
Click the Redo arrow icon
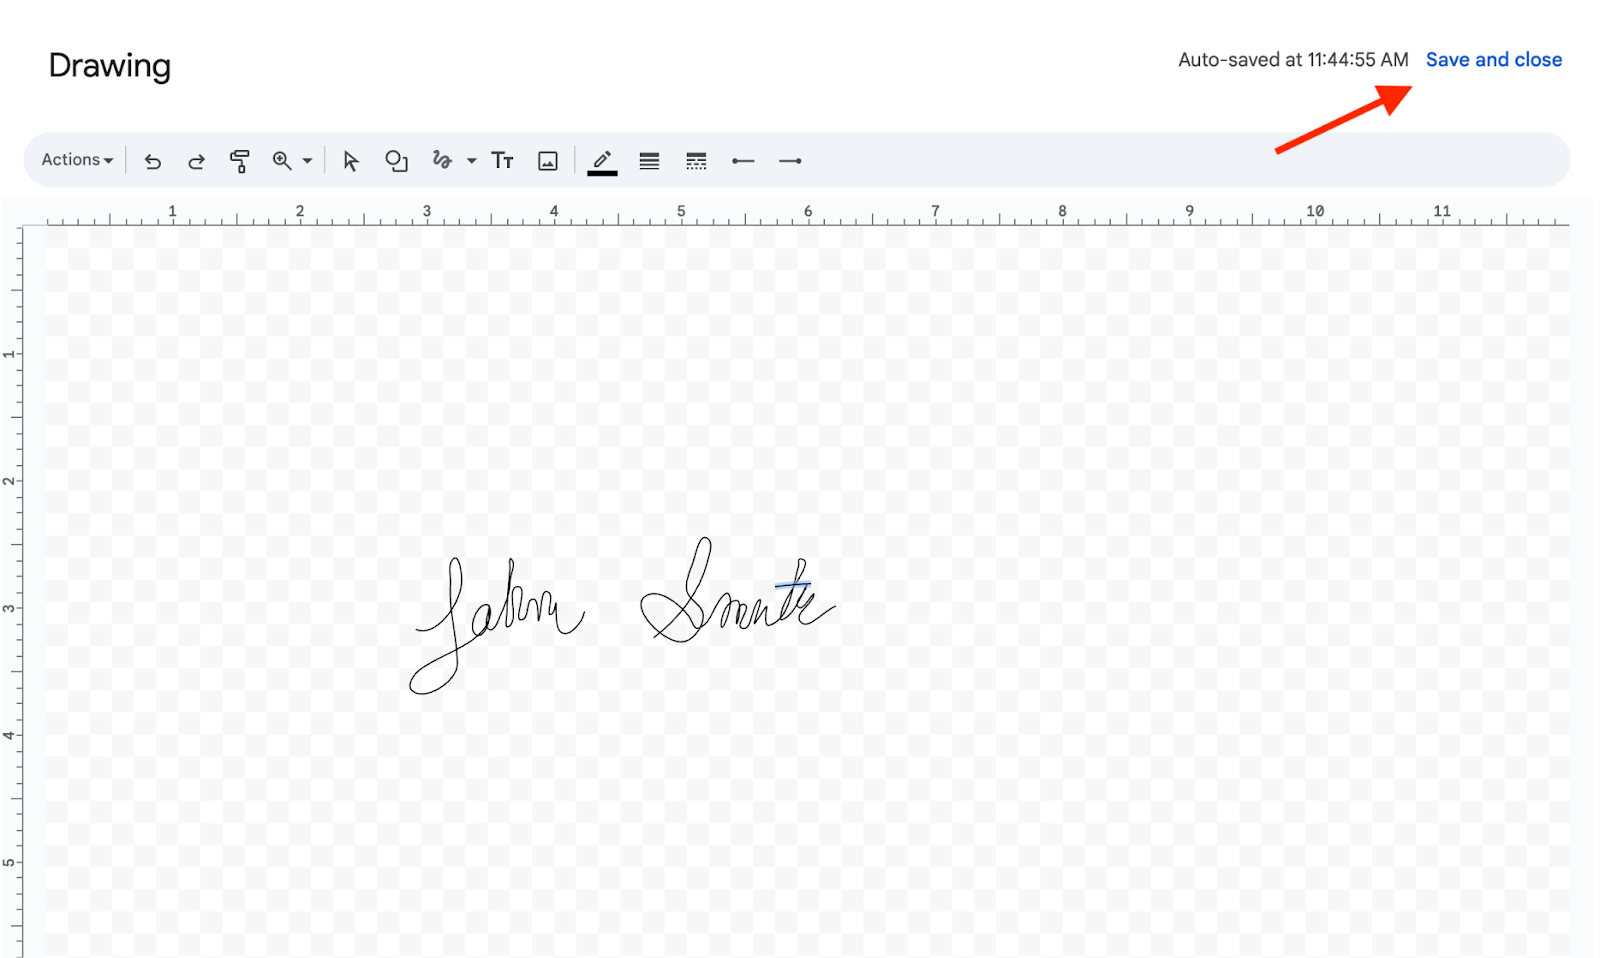coord(196,161)
